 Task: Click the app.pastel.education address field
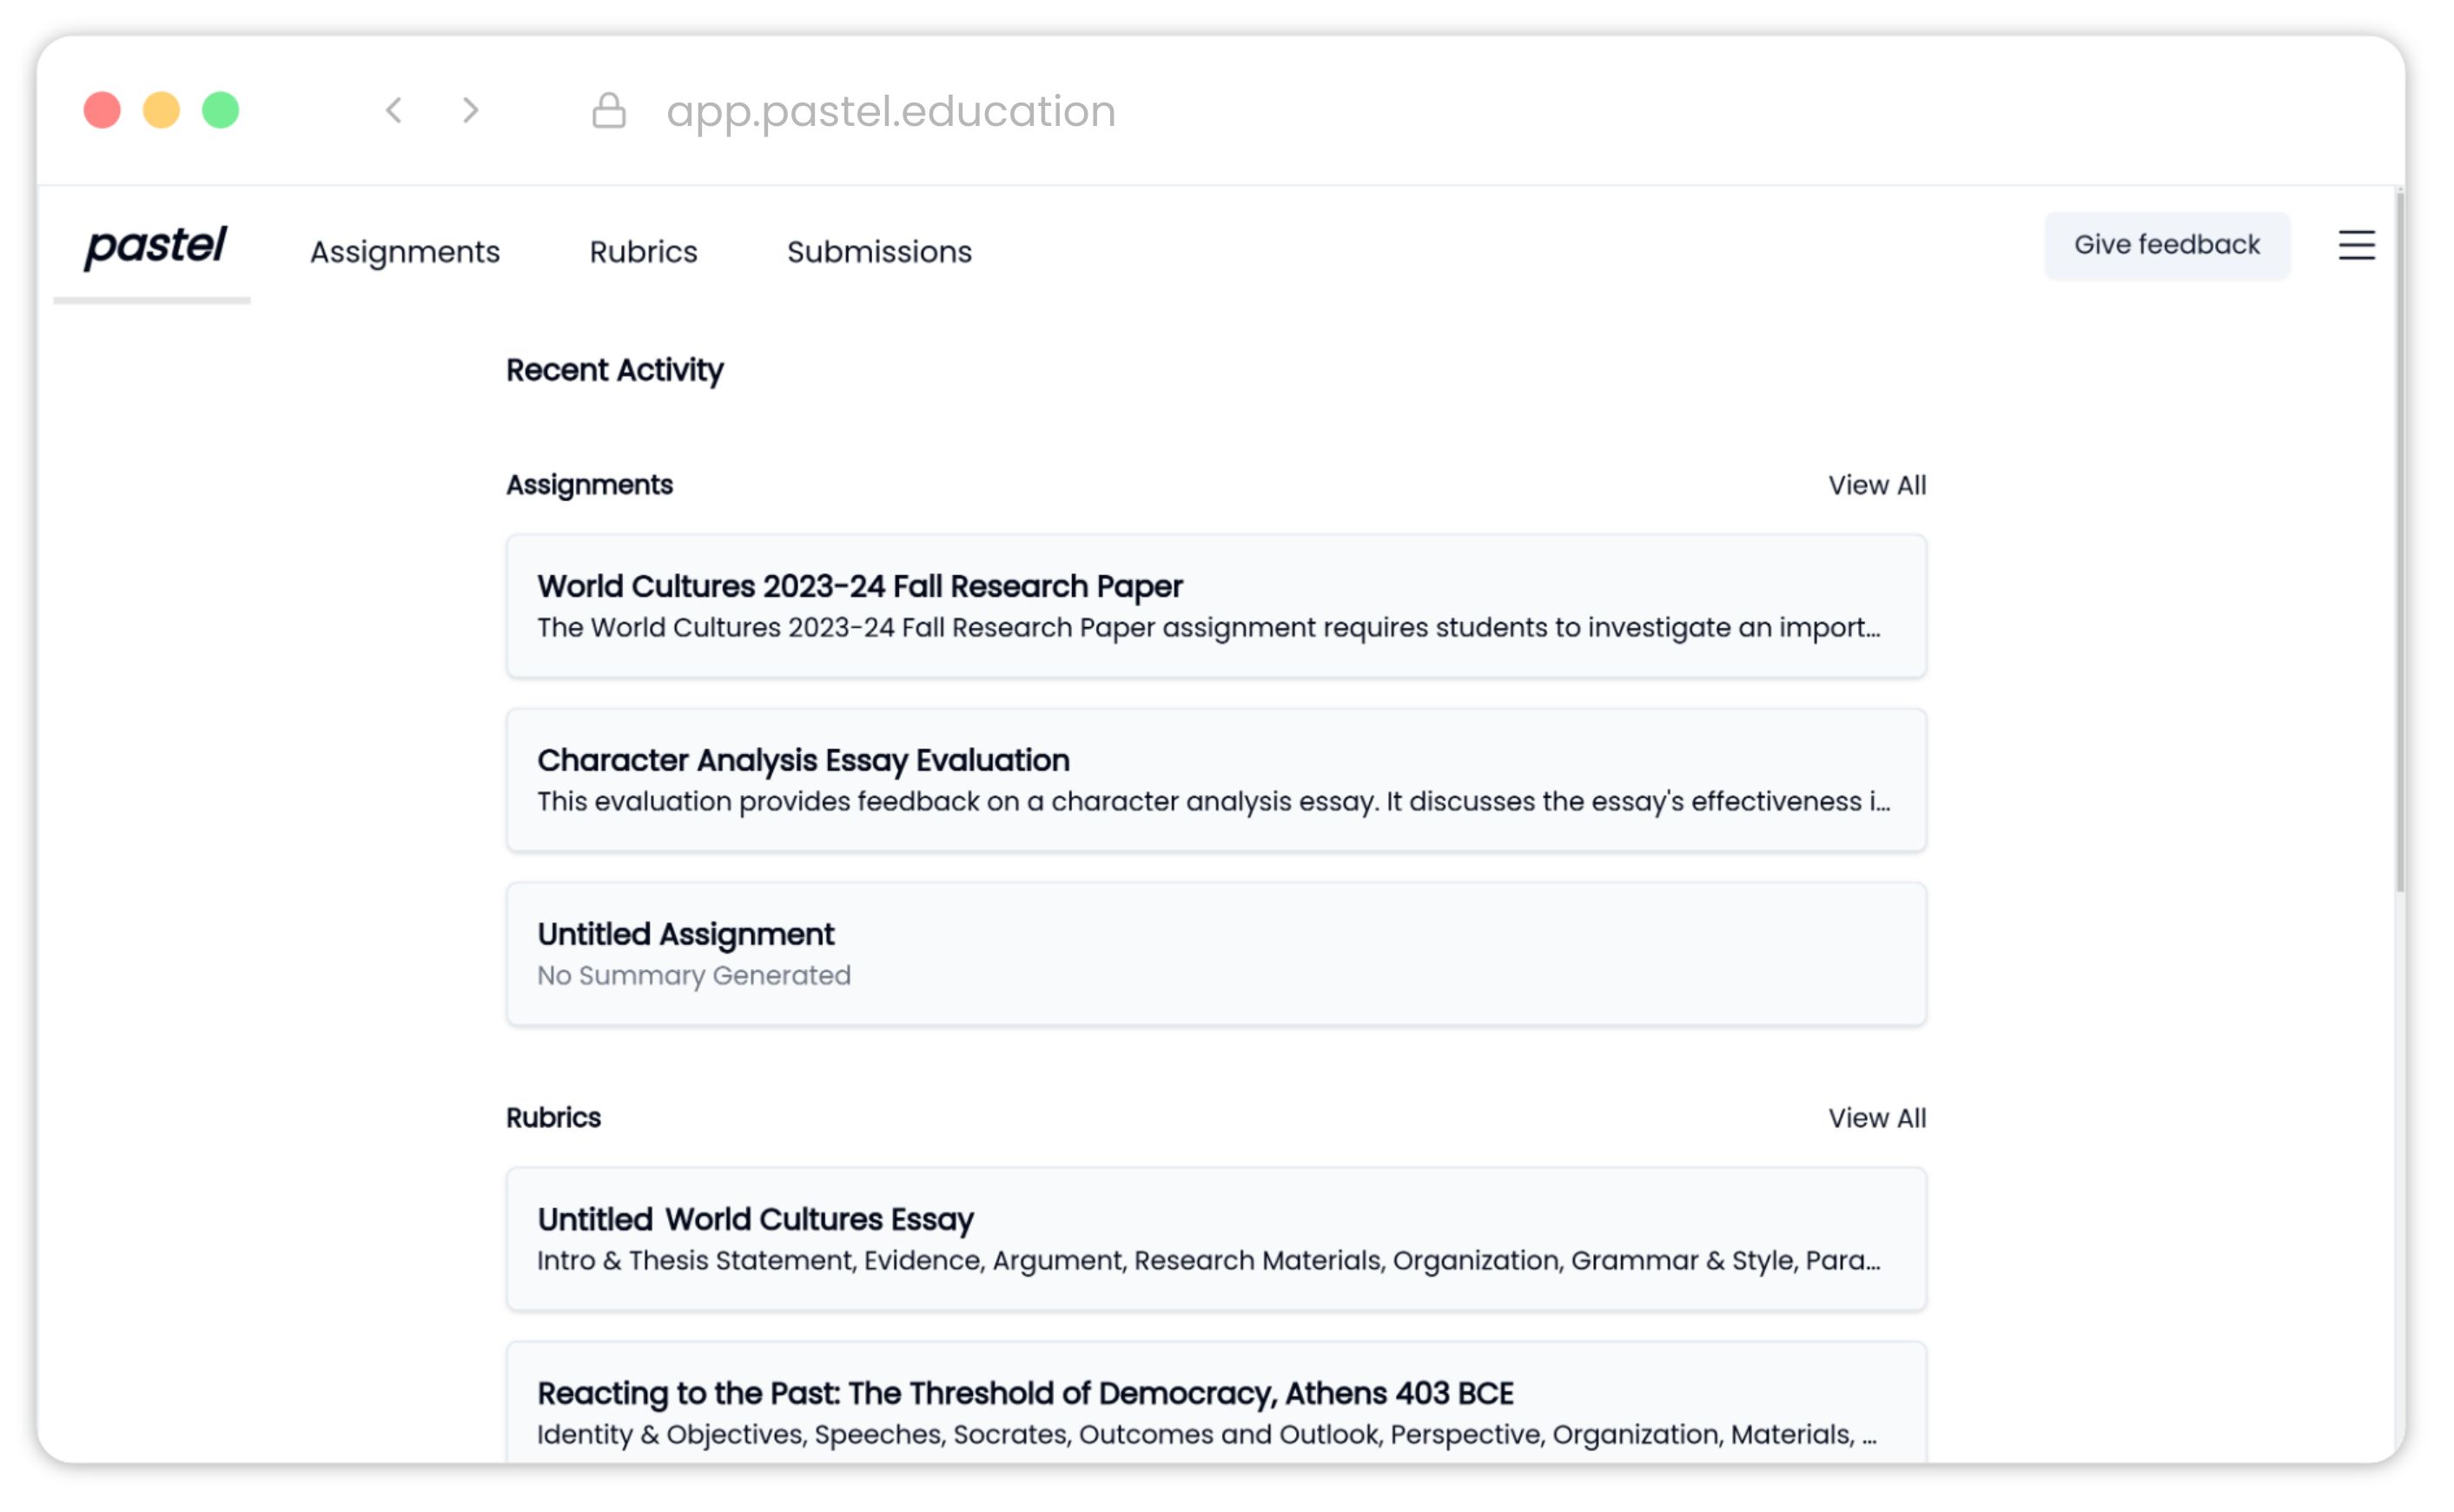pos(890,111)
